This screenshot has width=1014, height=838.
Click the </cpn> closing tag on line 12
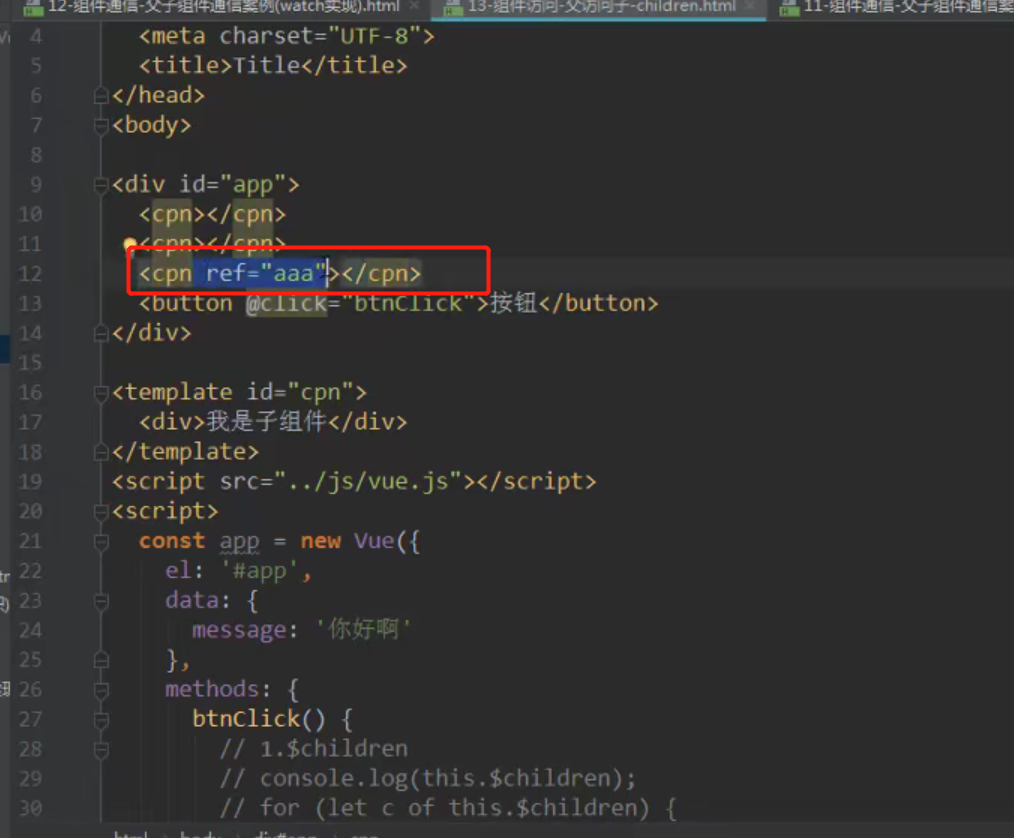click(382, 274)
